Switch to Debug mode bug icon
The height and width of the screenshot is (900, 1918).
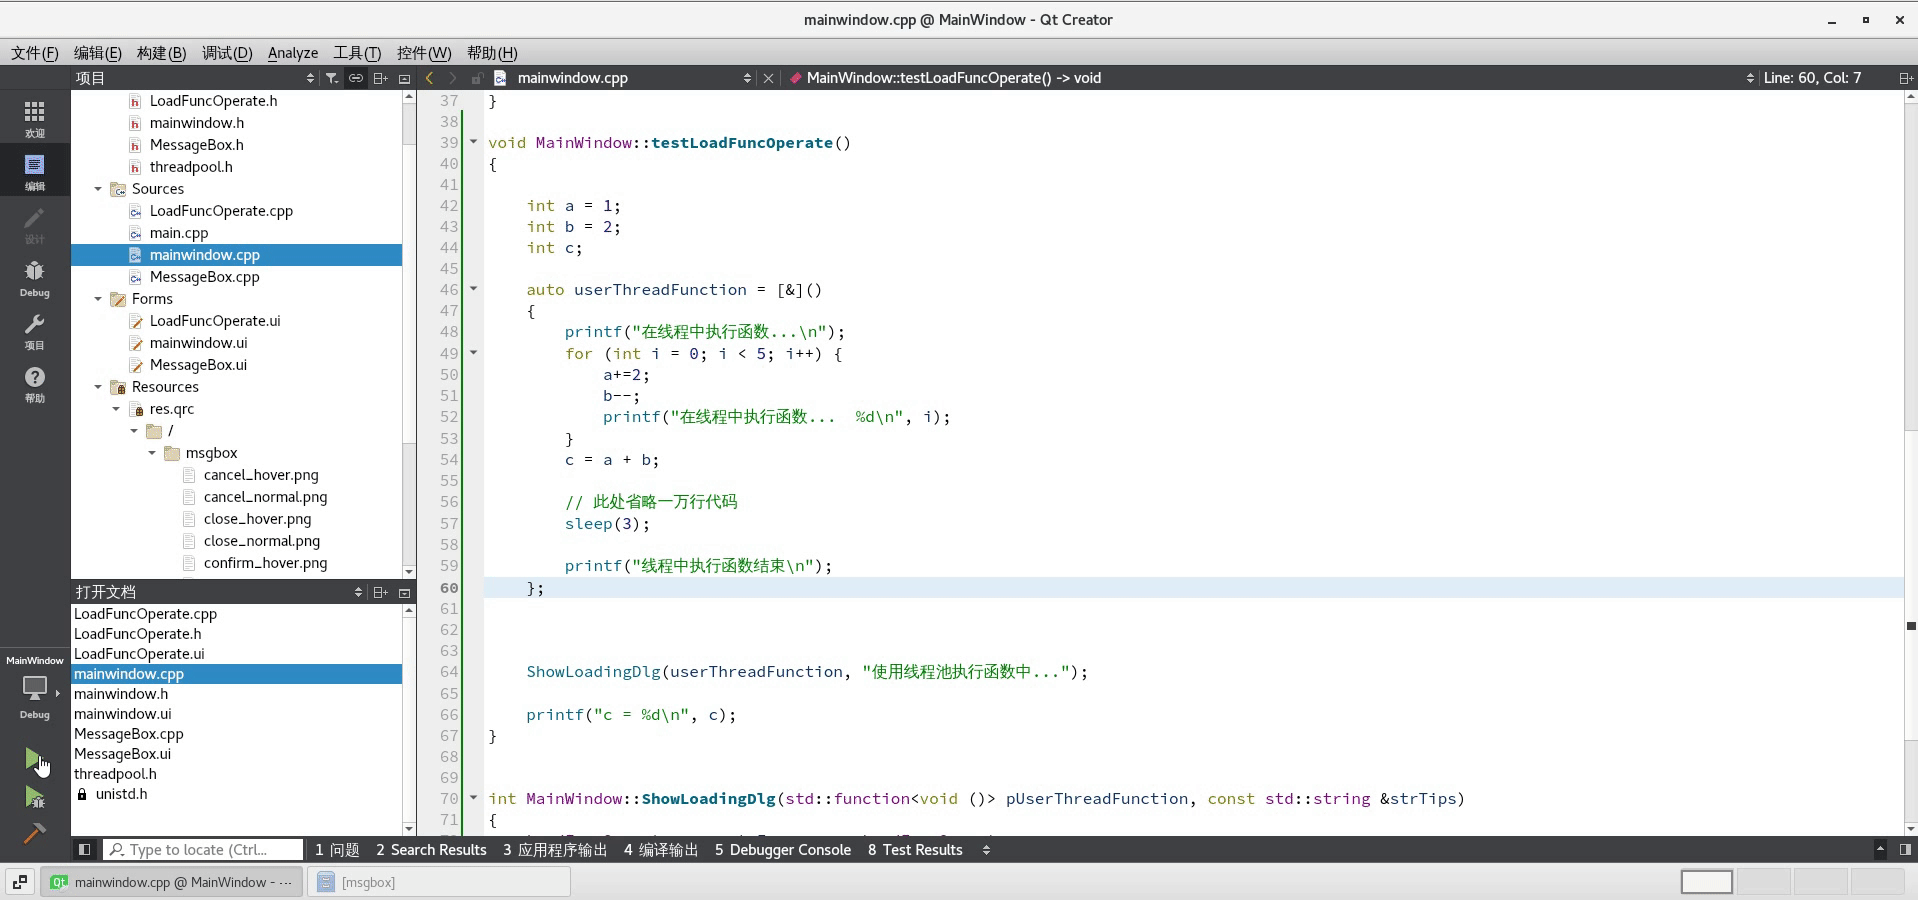(x=34, y=278)
